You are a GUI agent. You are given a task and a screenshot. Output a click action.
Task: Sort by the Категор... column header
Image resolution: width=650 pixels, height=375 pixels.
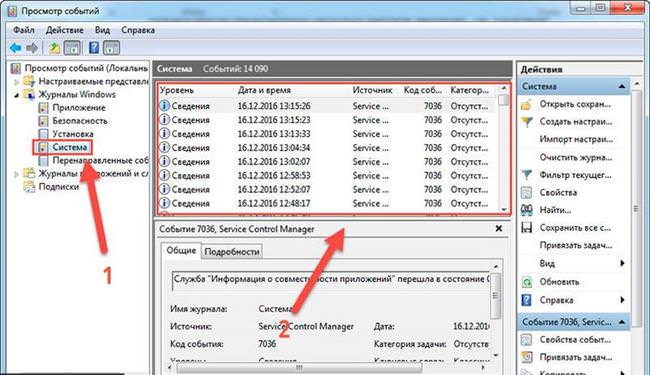click(x=470, y=90)
